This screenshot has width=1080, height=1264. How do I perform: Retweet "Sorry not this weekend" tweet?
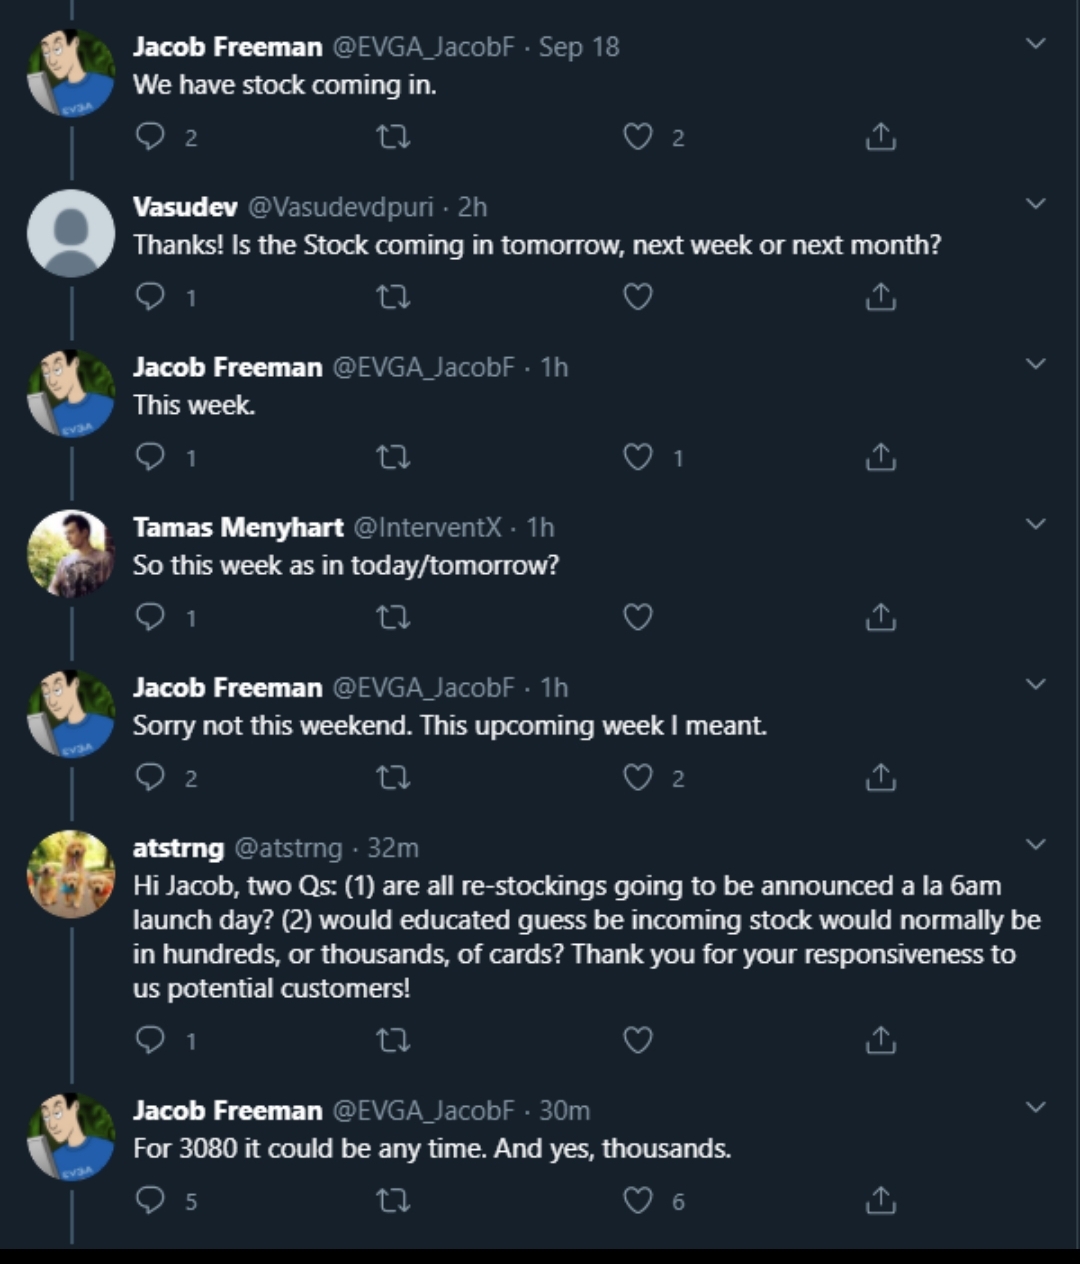(x=393, y=777)
